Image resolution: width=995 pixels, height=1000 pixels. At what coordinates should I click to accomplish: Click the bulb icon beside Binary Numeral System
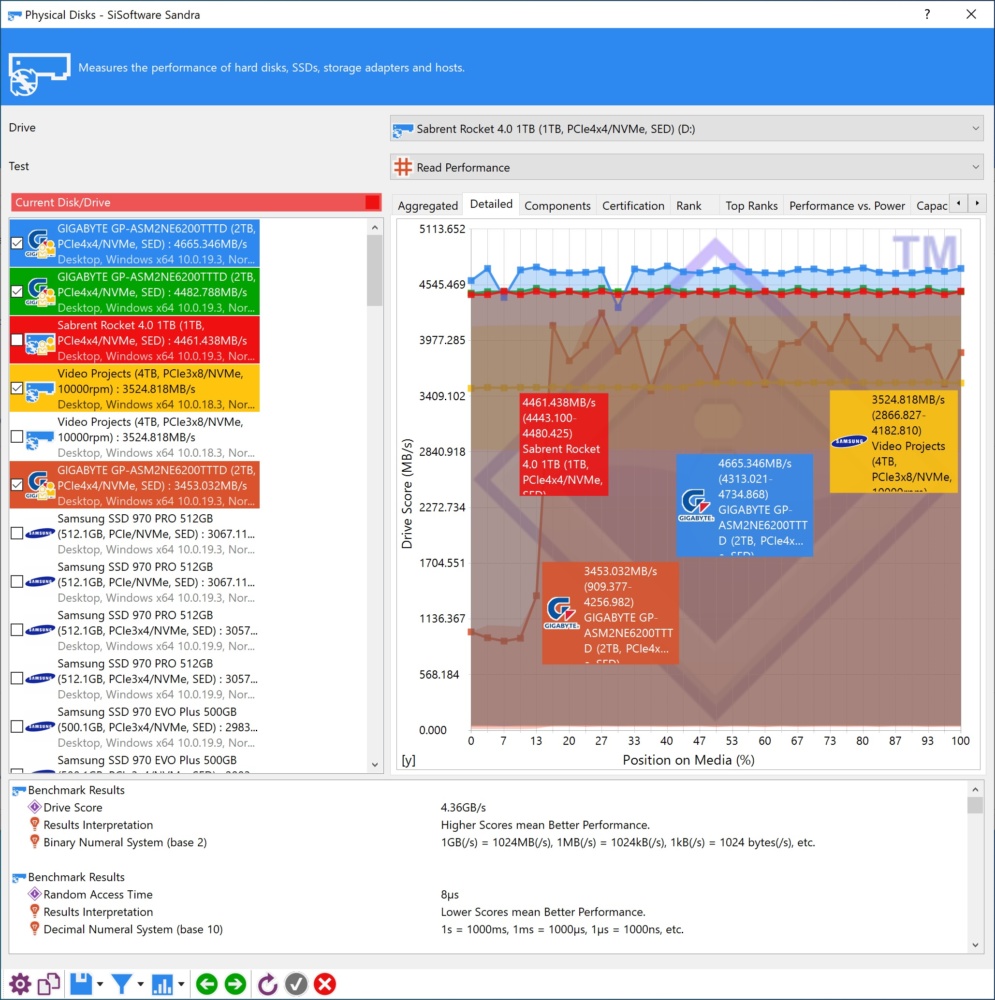pyautogui.click(x=34, y=842)
